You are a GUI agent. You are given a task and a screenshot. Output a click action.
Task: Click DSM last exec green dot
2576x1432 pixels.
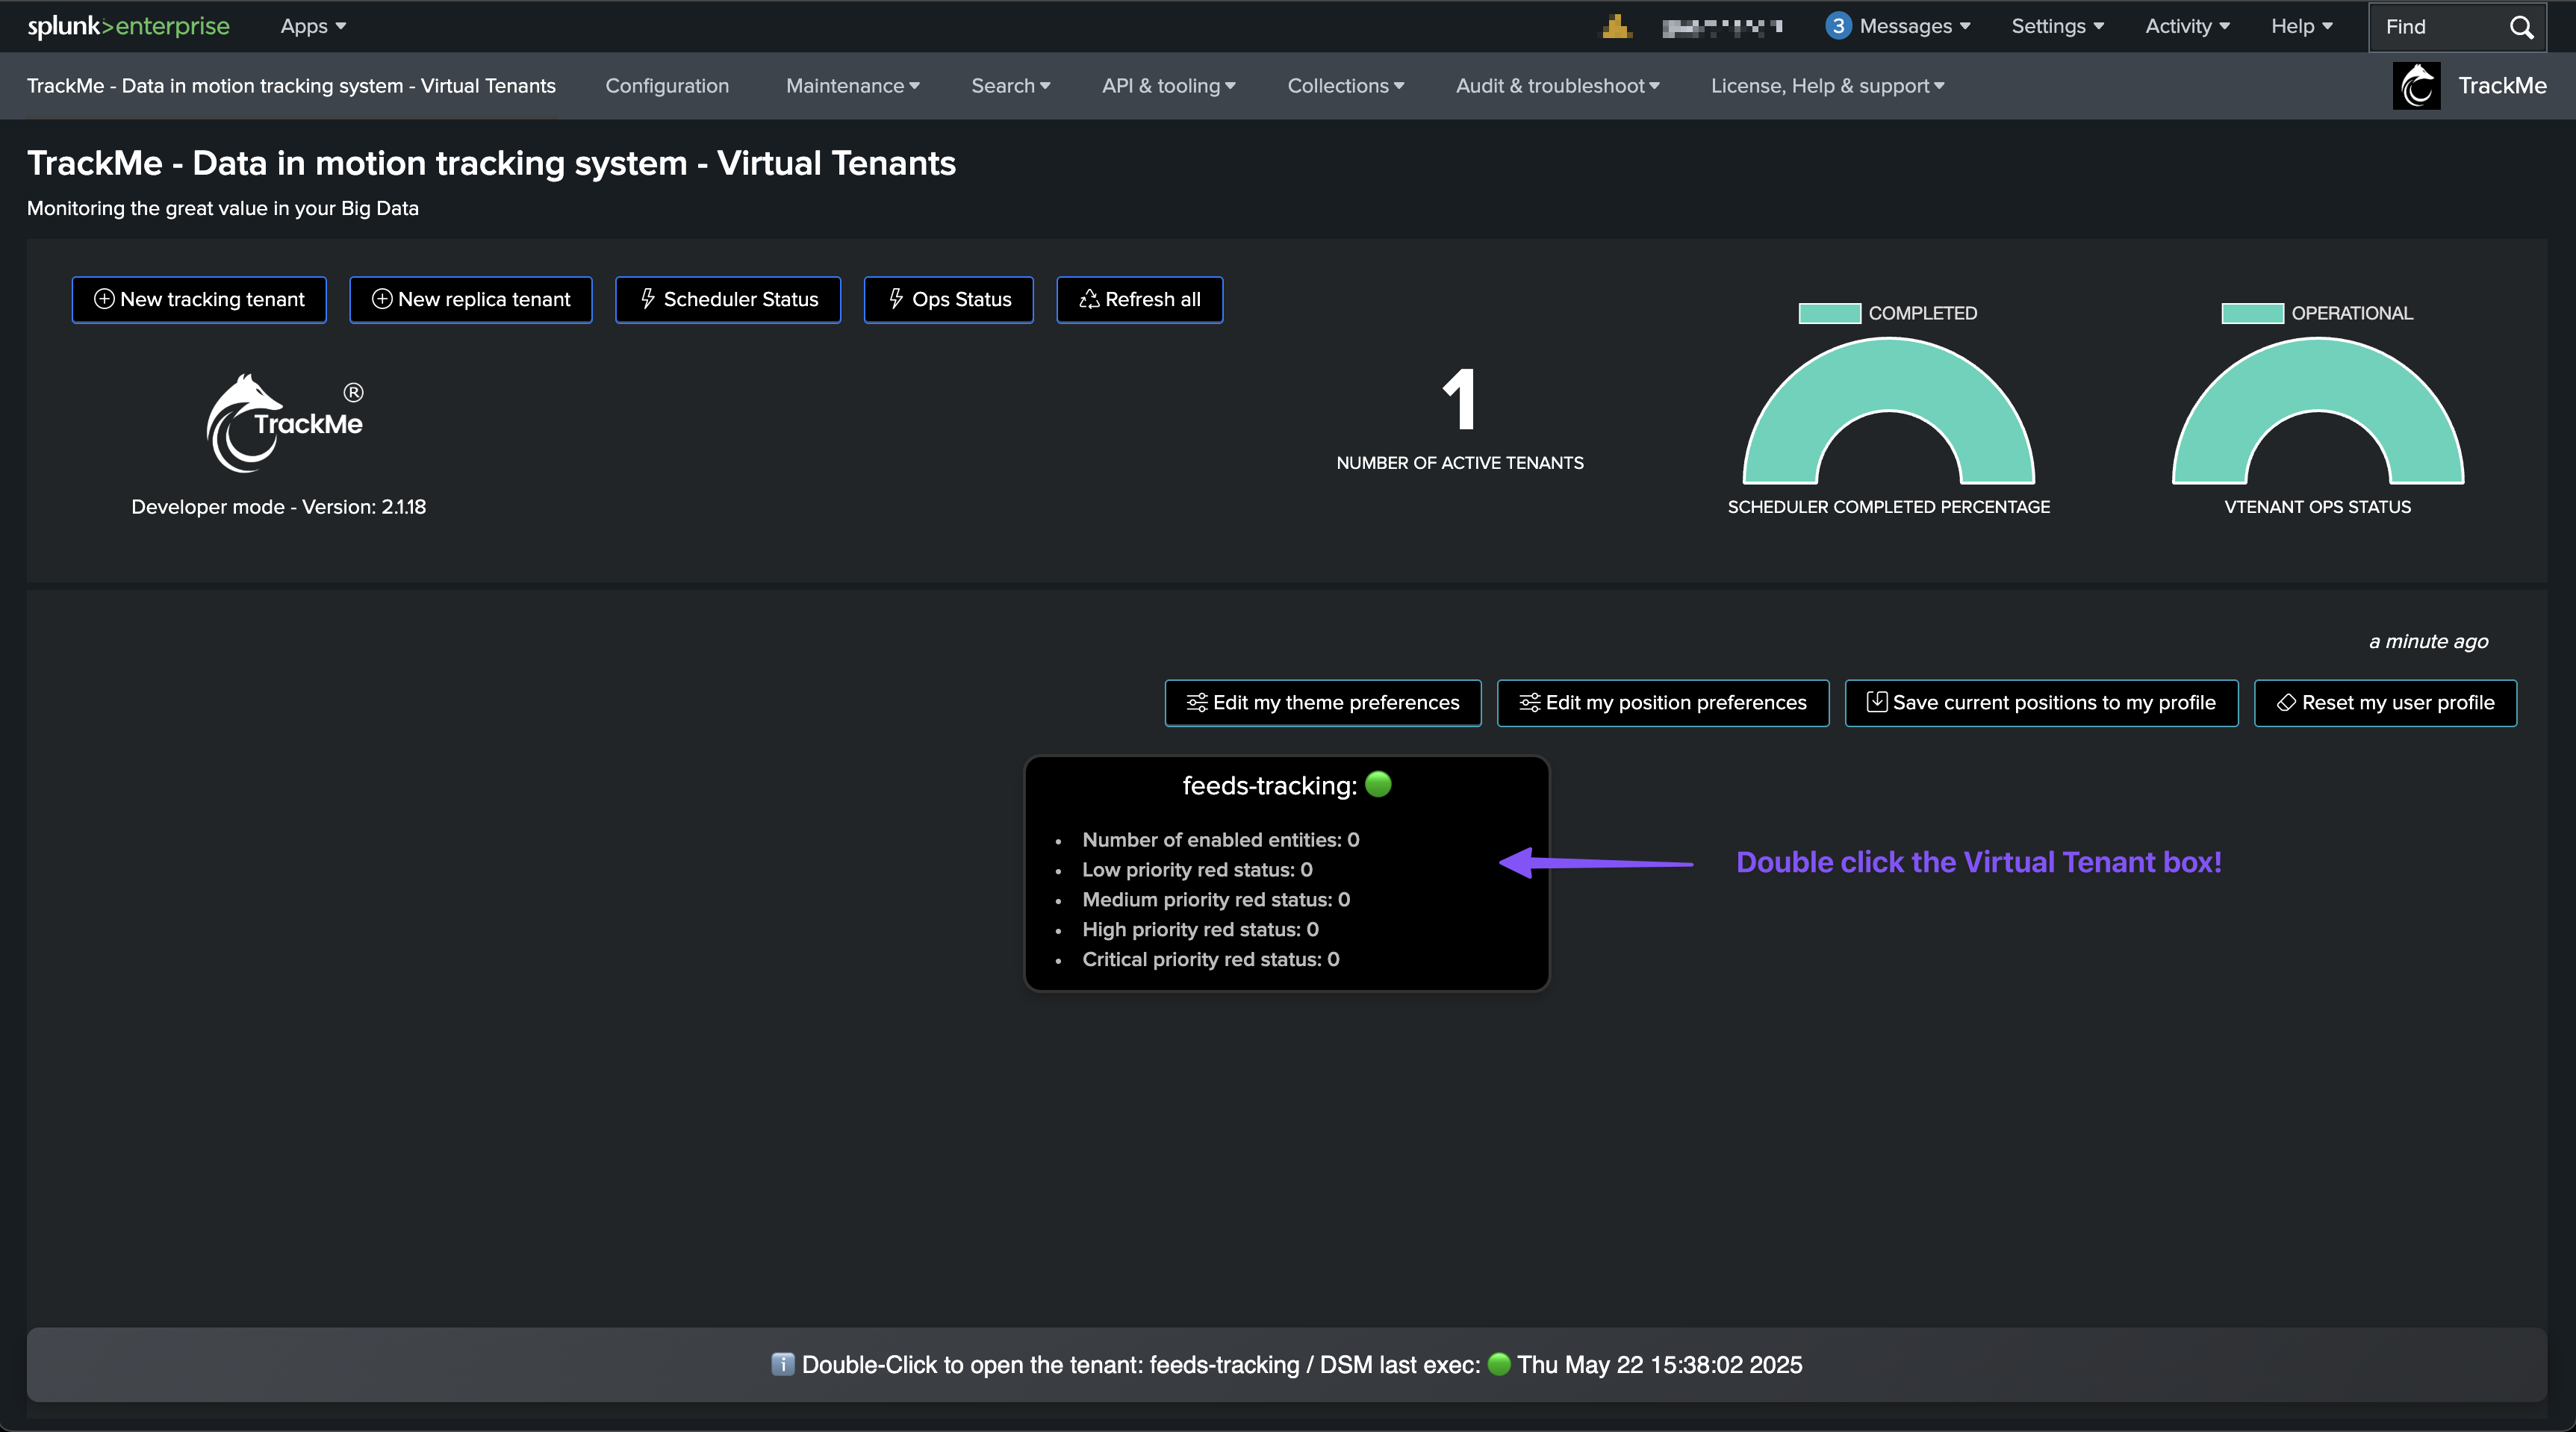click(x=1499, y=1364)
